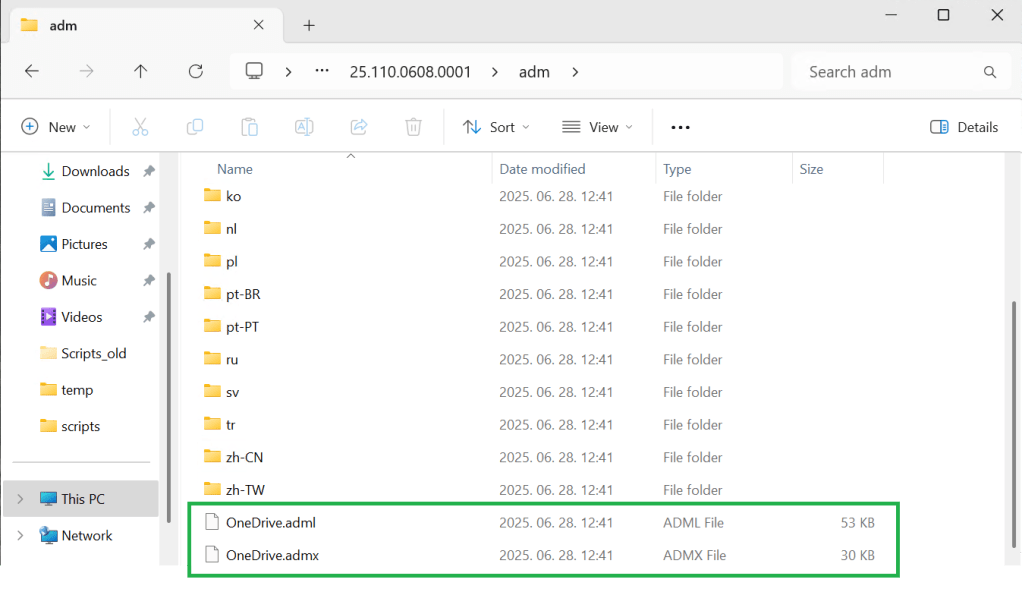Refresh the current folder view
Viewport: 1022px width, 592px height.
pyautogui.click(x=196, y=71)
